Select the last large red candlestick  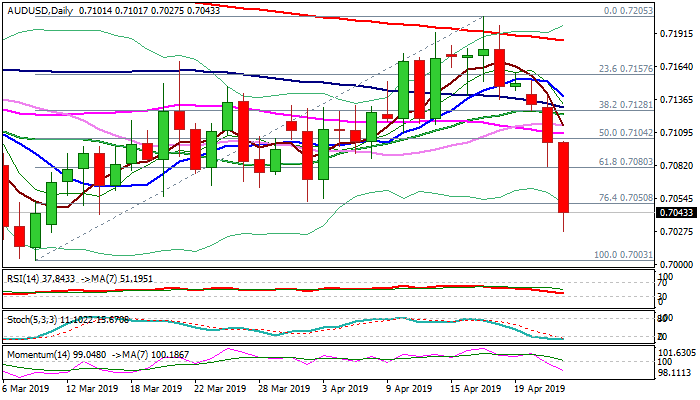coord(564,177)
